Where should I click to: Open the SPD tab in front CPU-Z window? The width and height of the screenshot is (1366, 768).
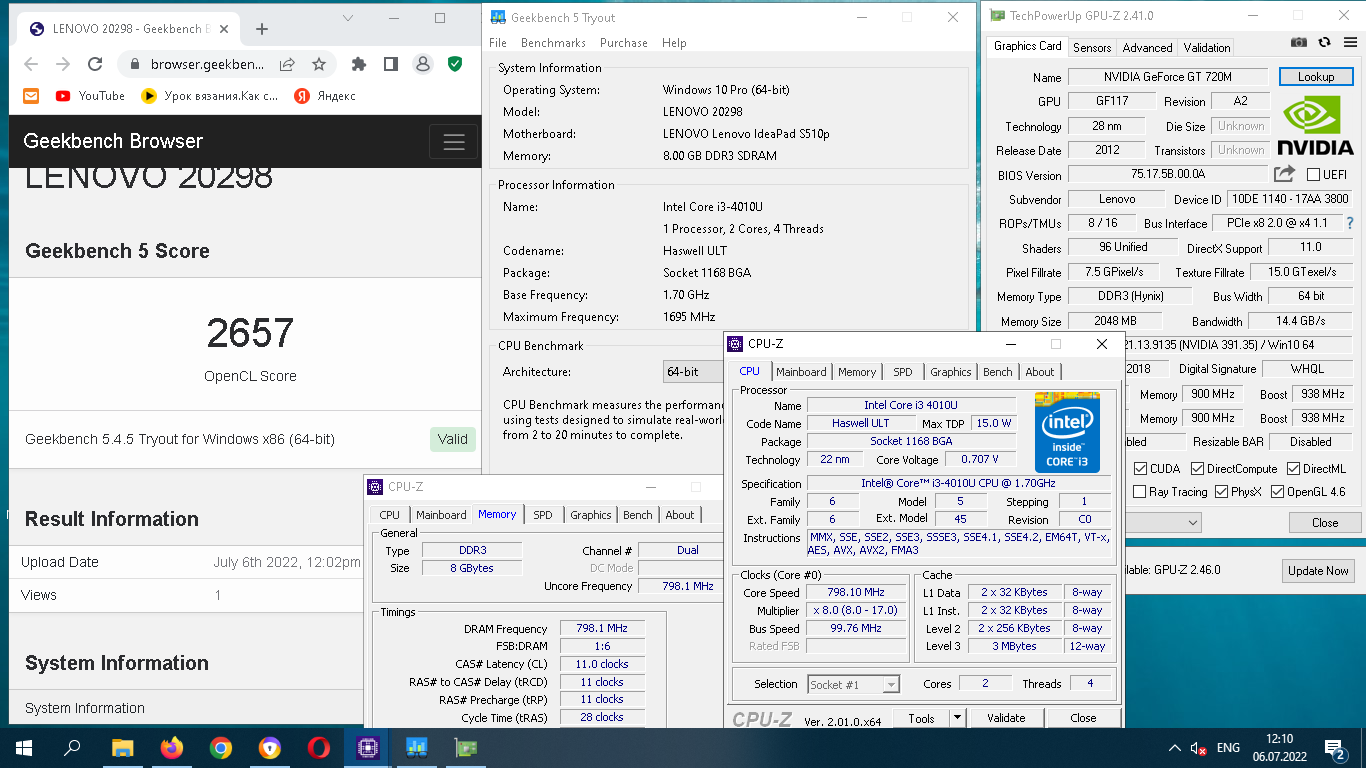(x=903, y=372)
